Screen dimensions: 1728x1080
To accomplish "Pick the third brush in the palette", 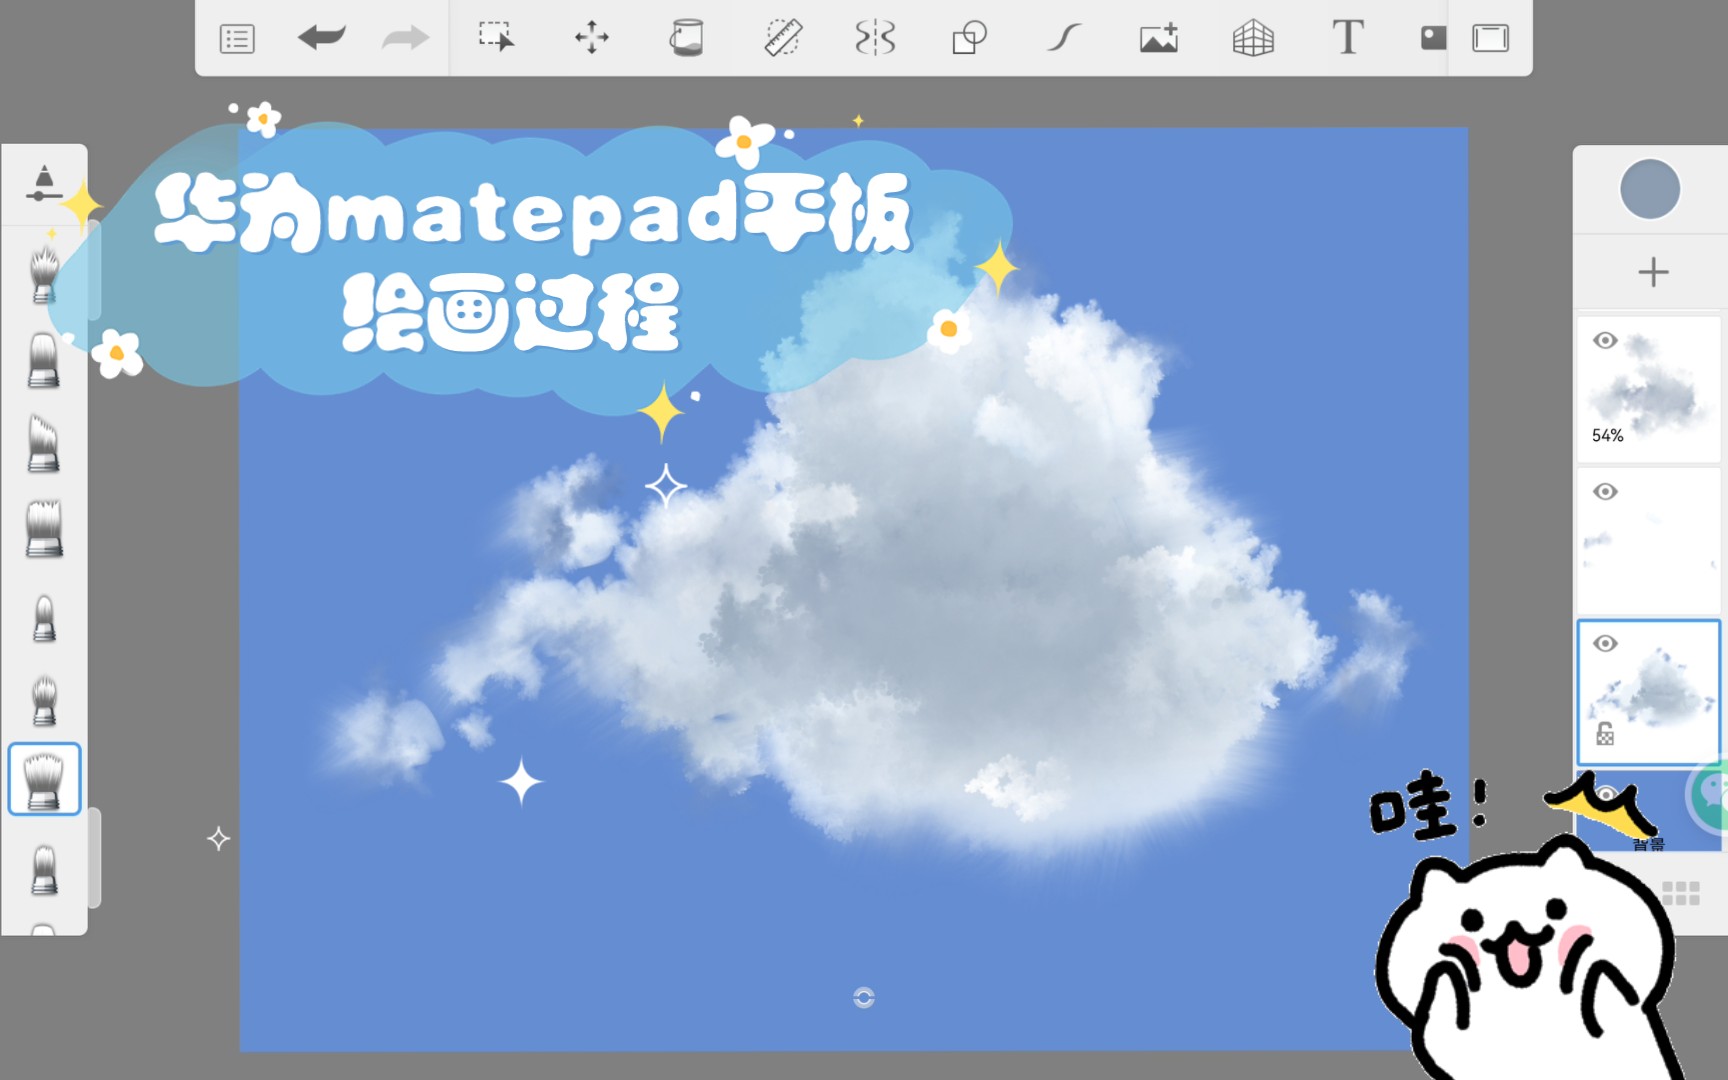I will pyautogui.click(x=44, y=444).
